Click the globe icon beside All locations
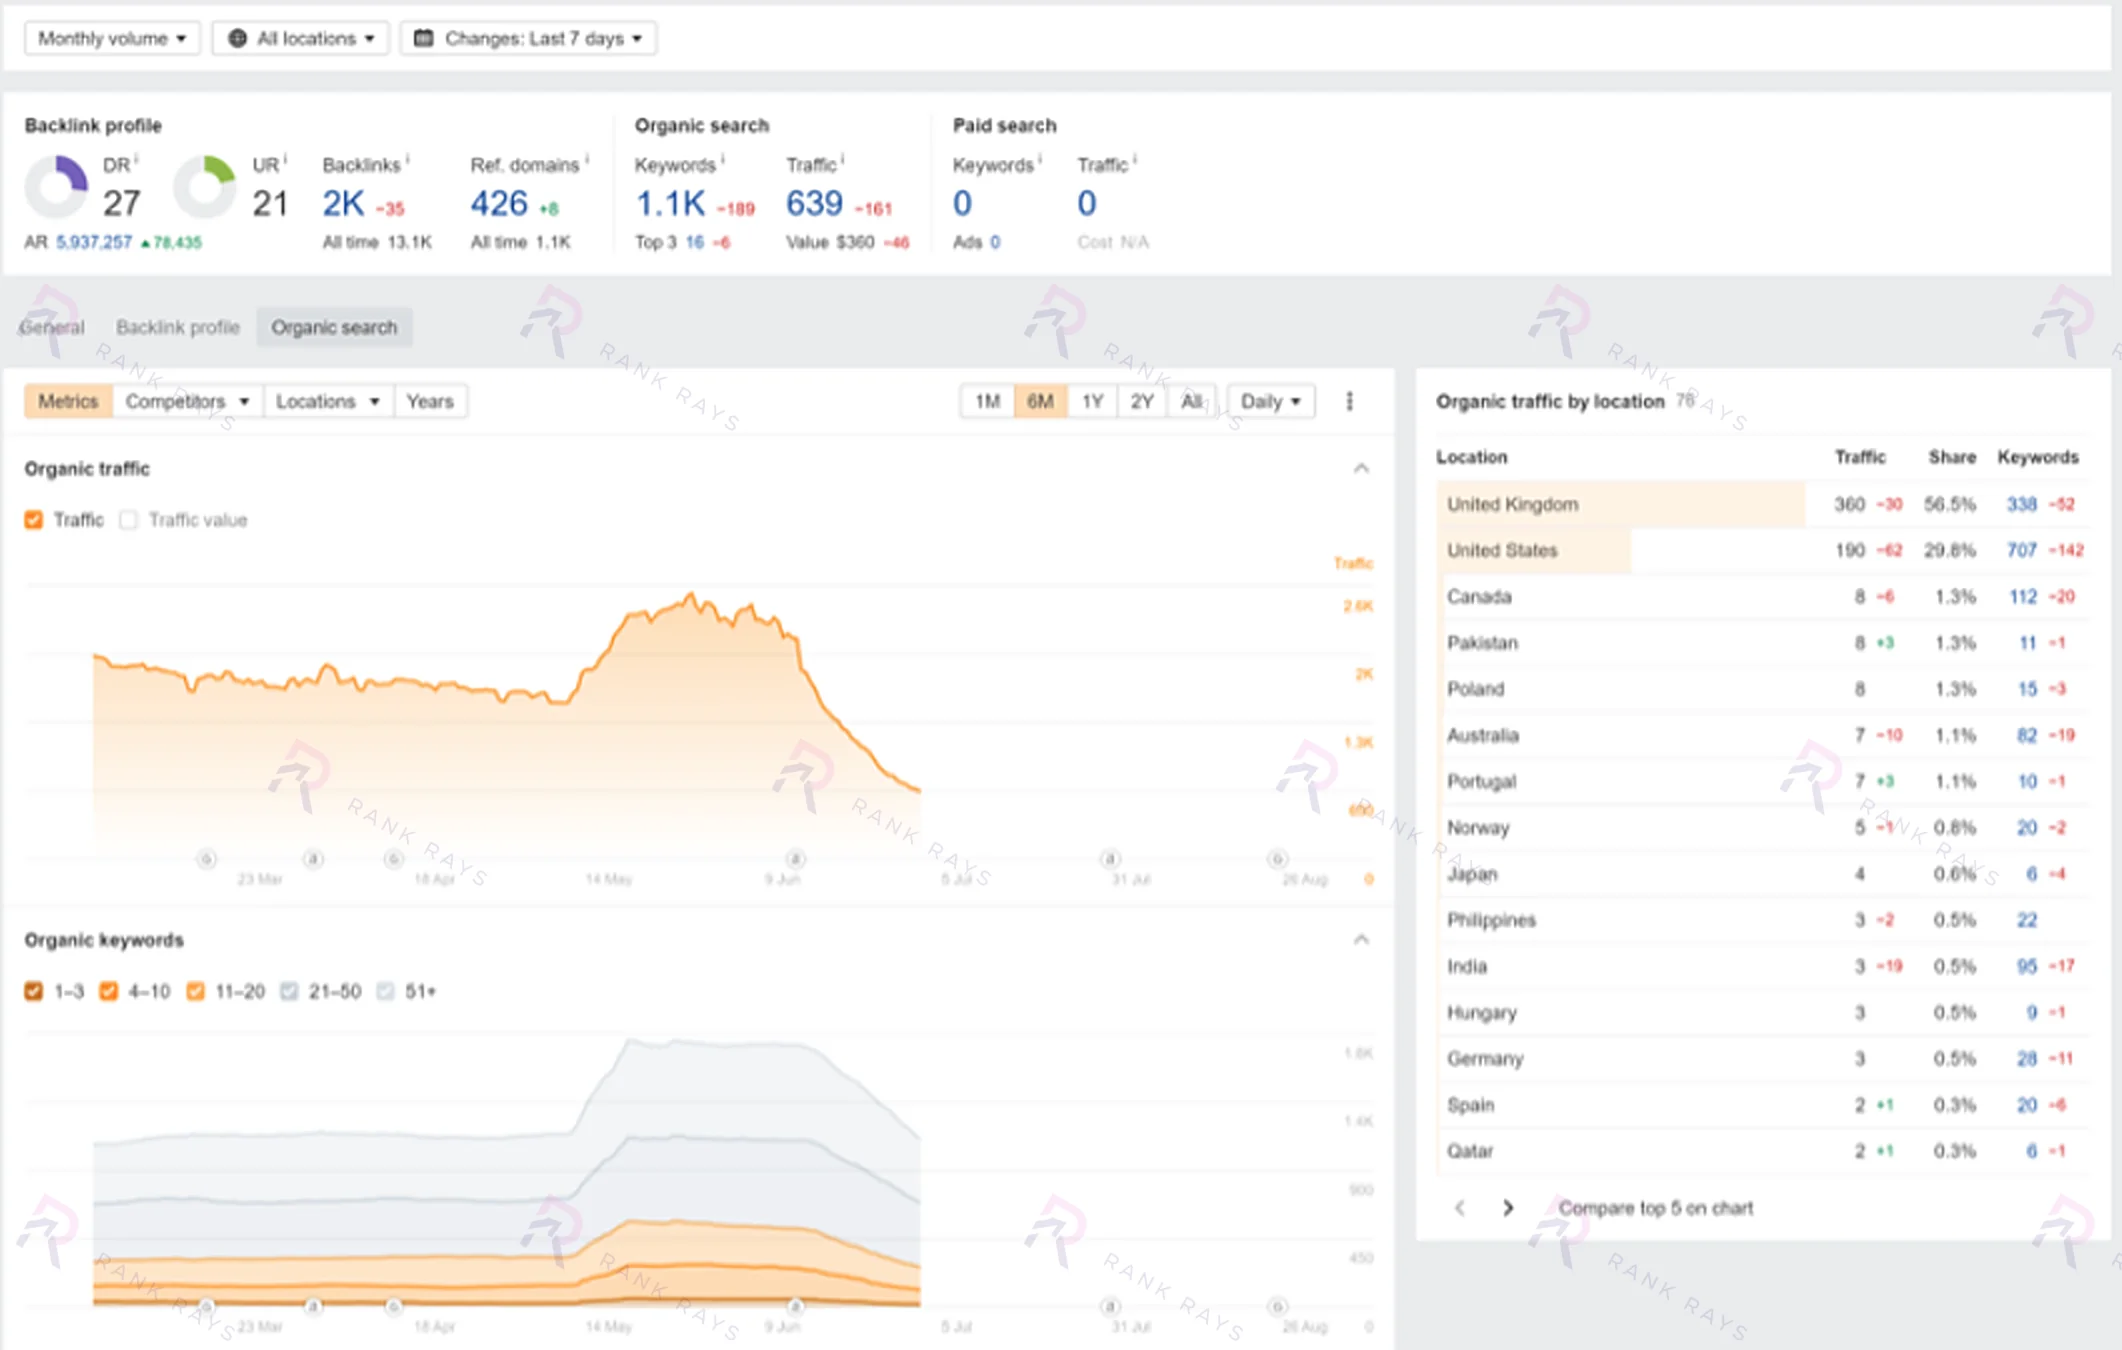2122x1350 pixels. point(237,38)
